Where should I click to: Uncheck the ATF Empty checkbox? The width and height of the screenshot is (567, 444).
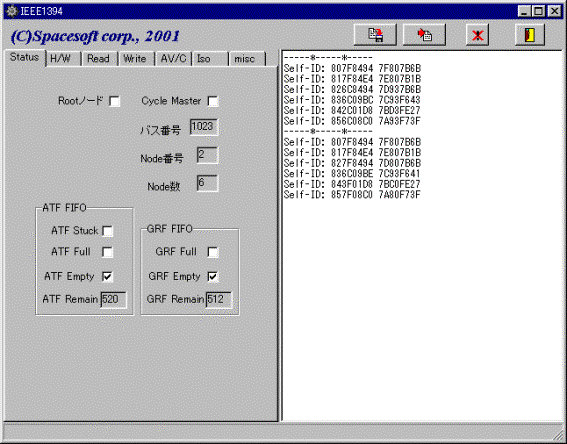(x=107, y=277)
